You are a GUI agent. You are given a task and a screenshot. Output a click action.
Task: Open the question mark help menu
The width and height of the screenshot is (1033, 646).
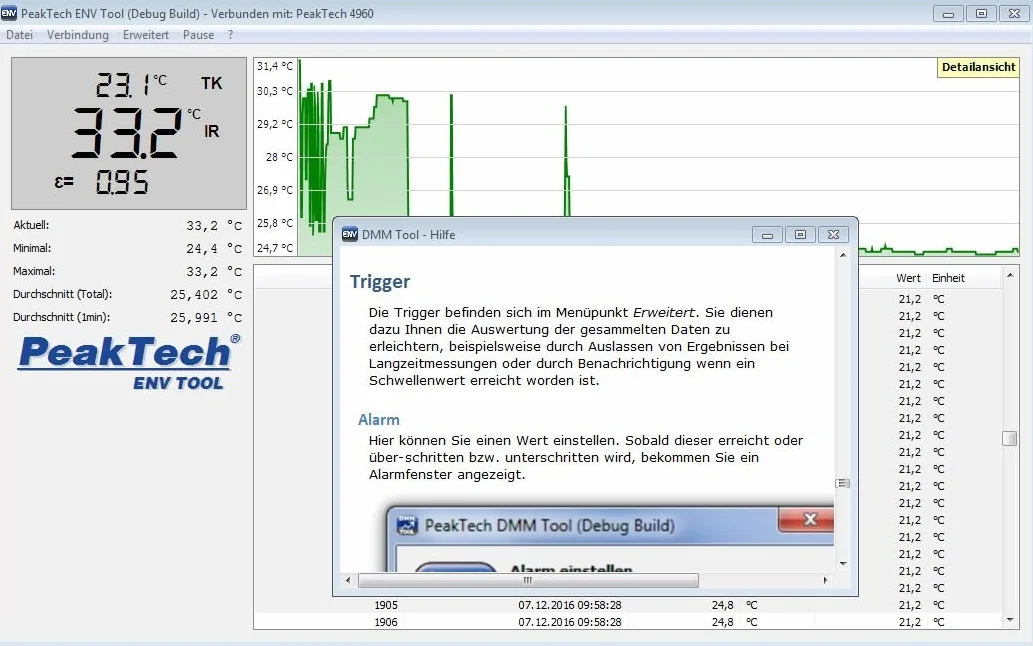(x=231, y=35)
